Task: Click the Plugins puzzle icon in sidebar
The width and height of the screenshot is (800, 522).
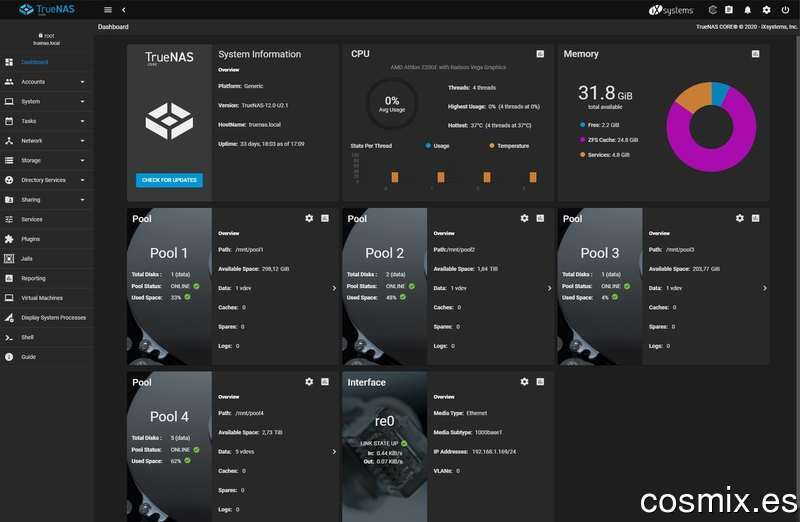Action: (9, 239)
